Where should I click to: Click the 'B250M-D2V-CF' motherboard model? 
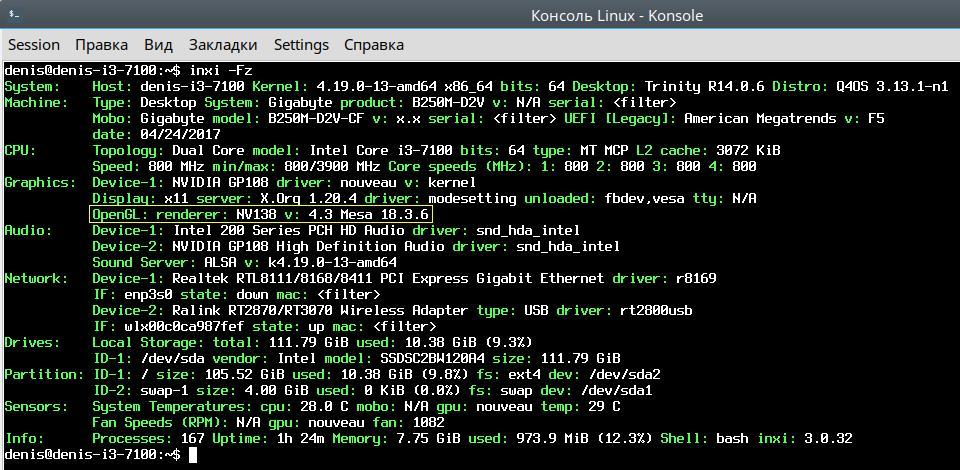pyautogui.click(x=316, y=118)
